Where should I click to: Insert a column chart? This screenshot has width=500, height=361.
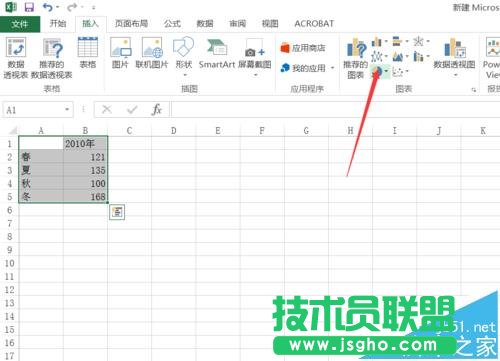[x=377, y=42]
